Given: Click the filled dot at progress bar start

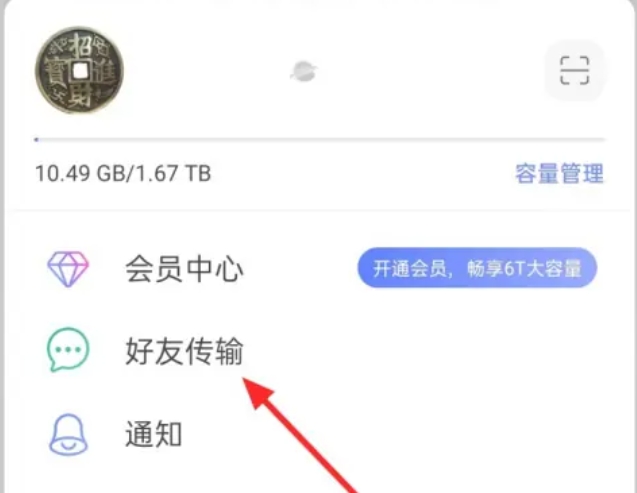Looking at the screenshot, I should (x=37, y=140).
